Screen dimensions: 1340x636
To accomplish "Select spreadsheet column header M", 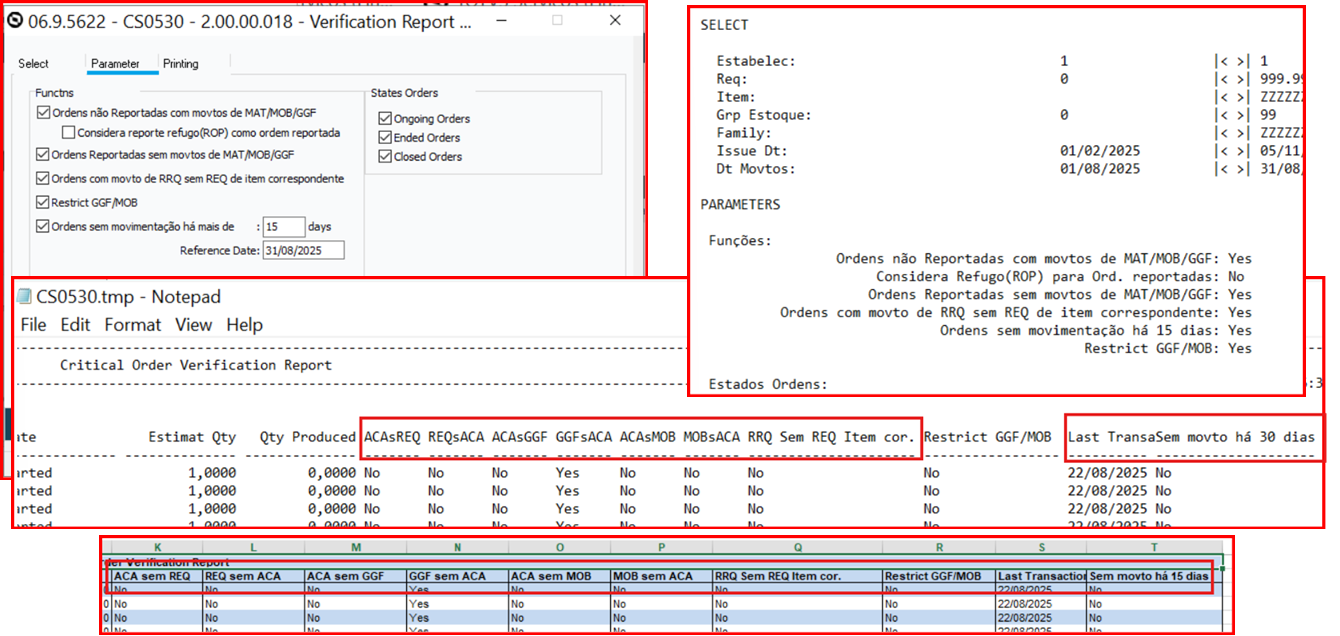I will [x=356, y=549].
